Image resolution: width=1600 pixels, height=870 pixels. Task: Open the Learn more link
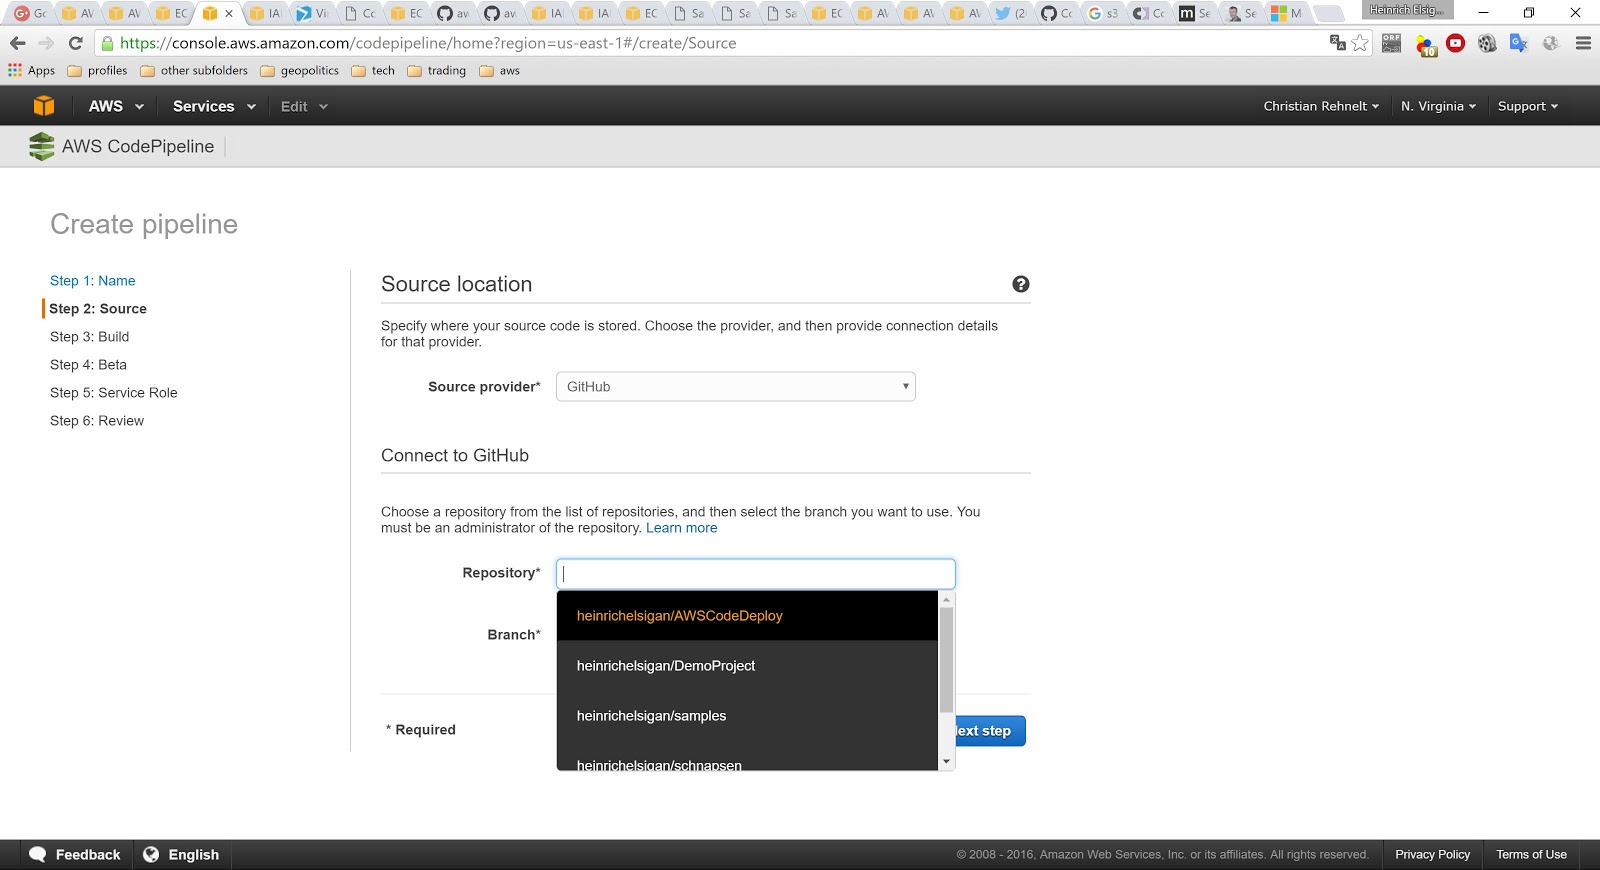pyautogui.click(x=682, y=528)
